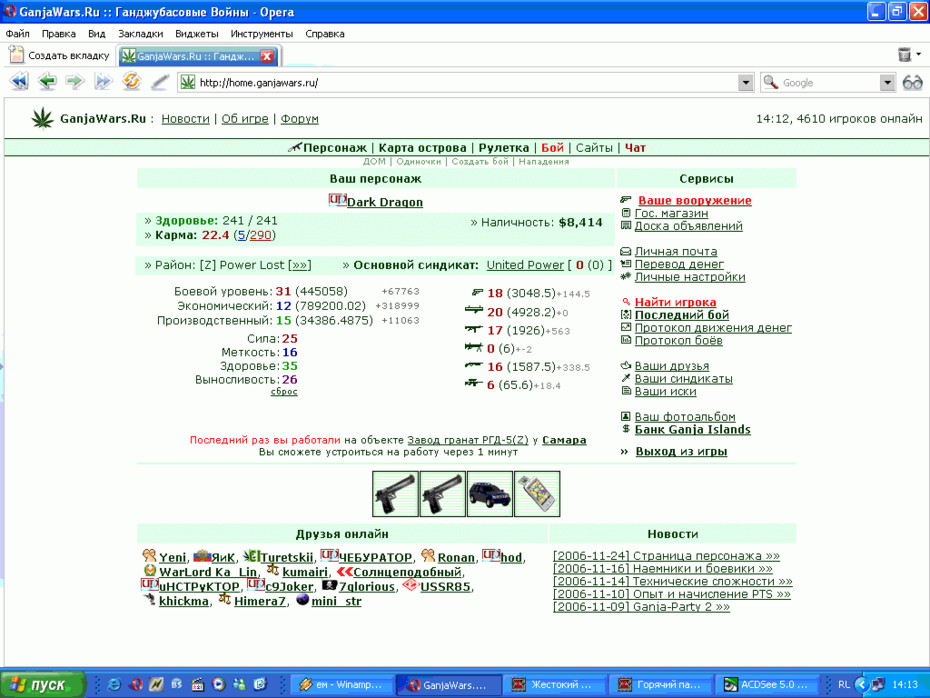Switch to ACDSee 5.0 taskbar window
930x698 pixels.
click(x=767, y=684)
